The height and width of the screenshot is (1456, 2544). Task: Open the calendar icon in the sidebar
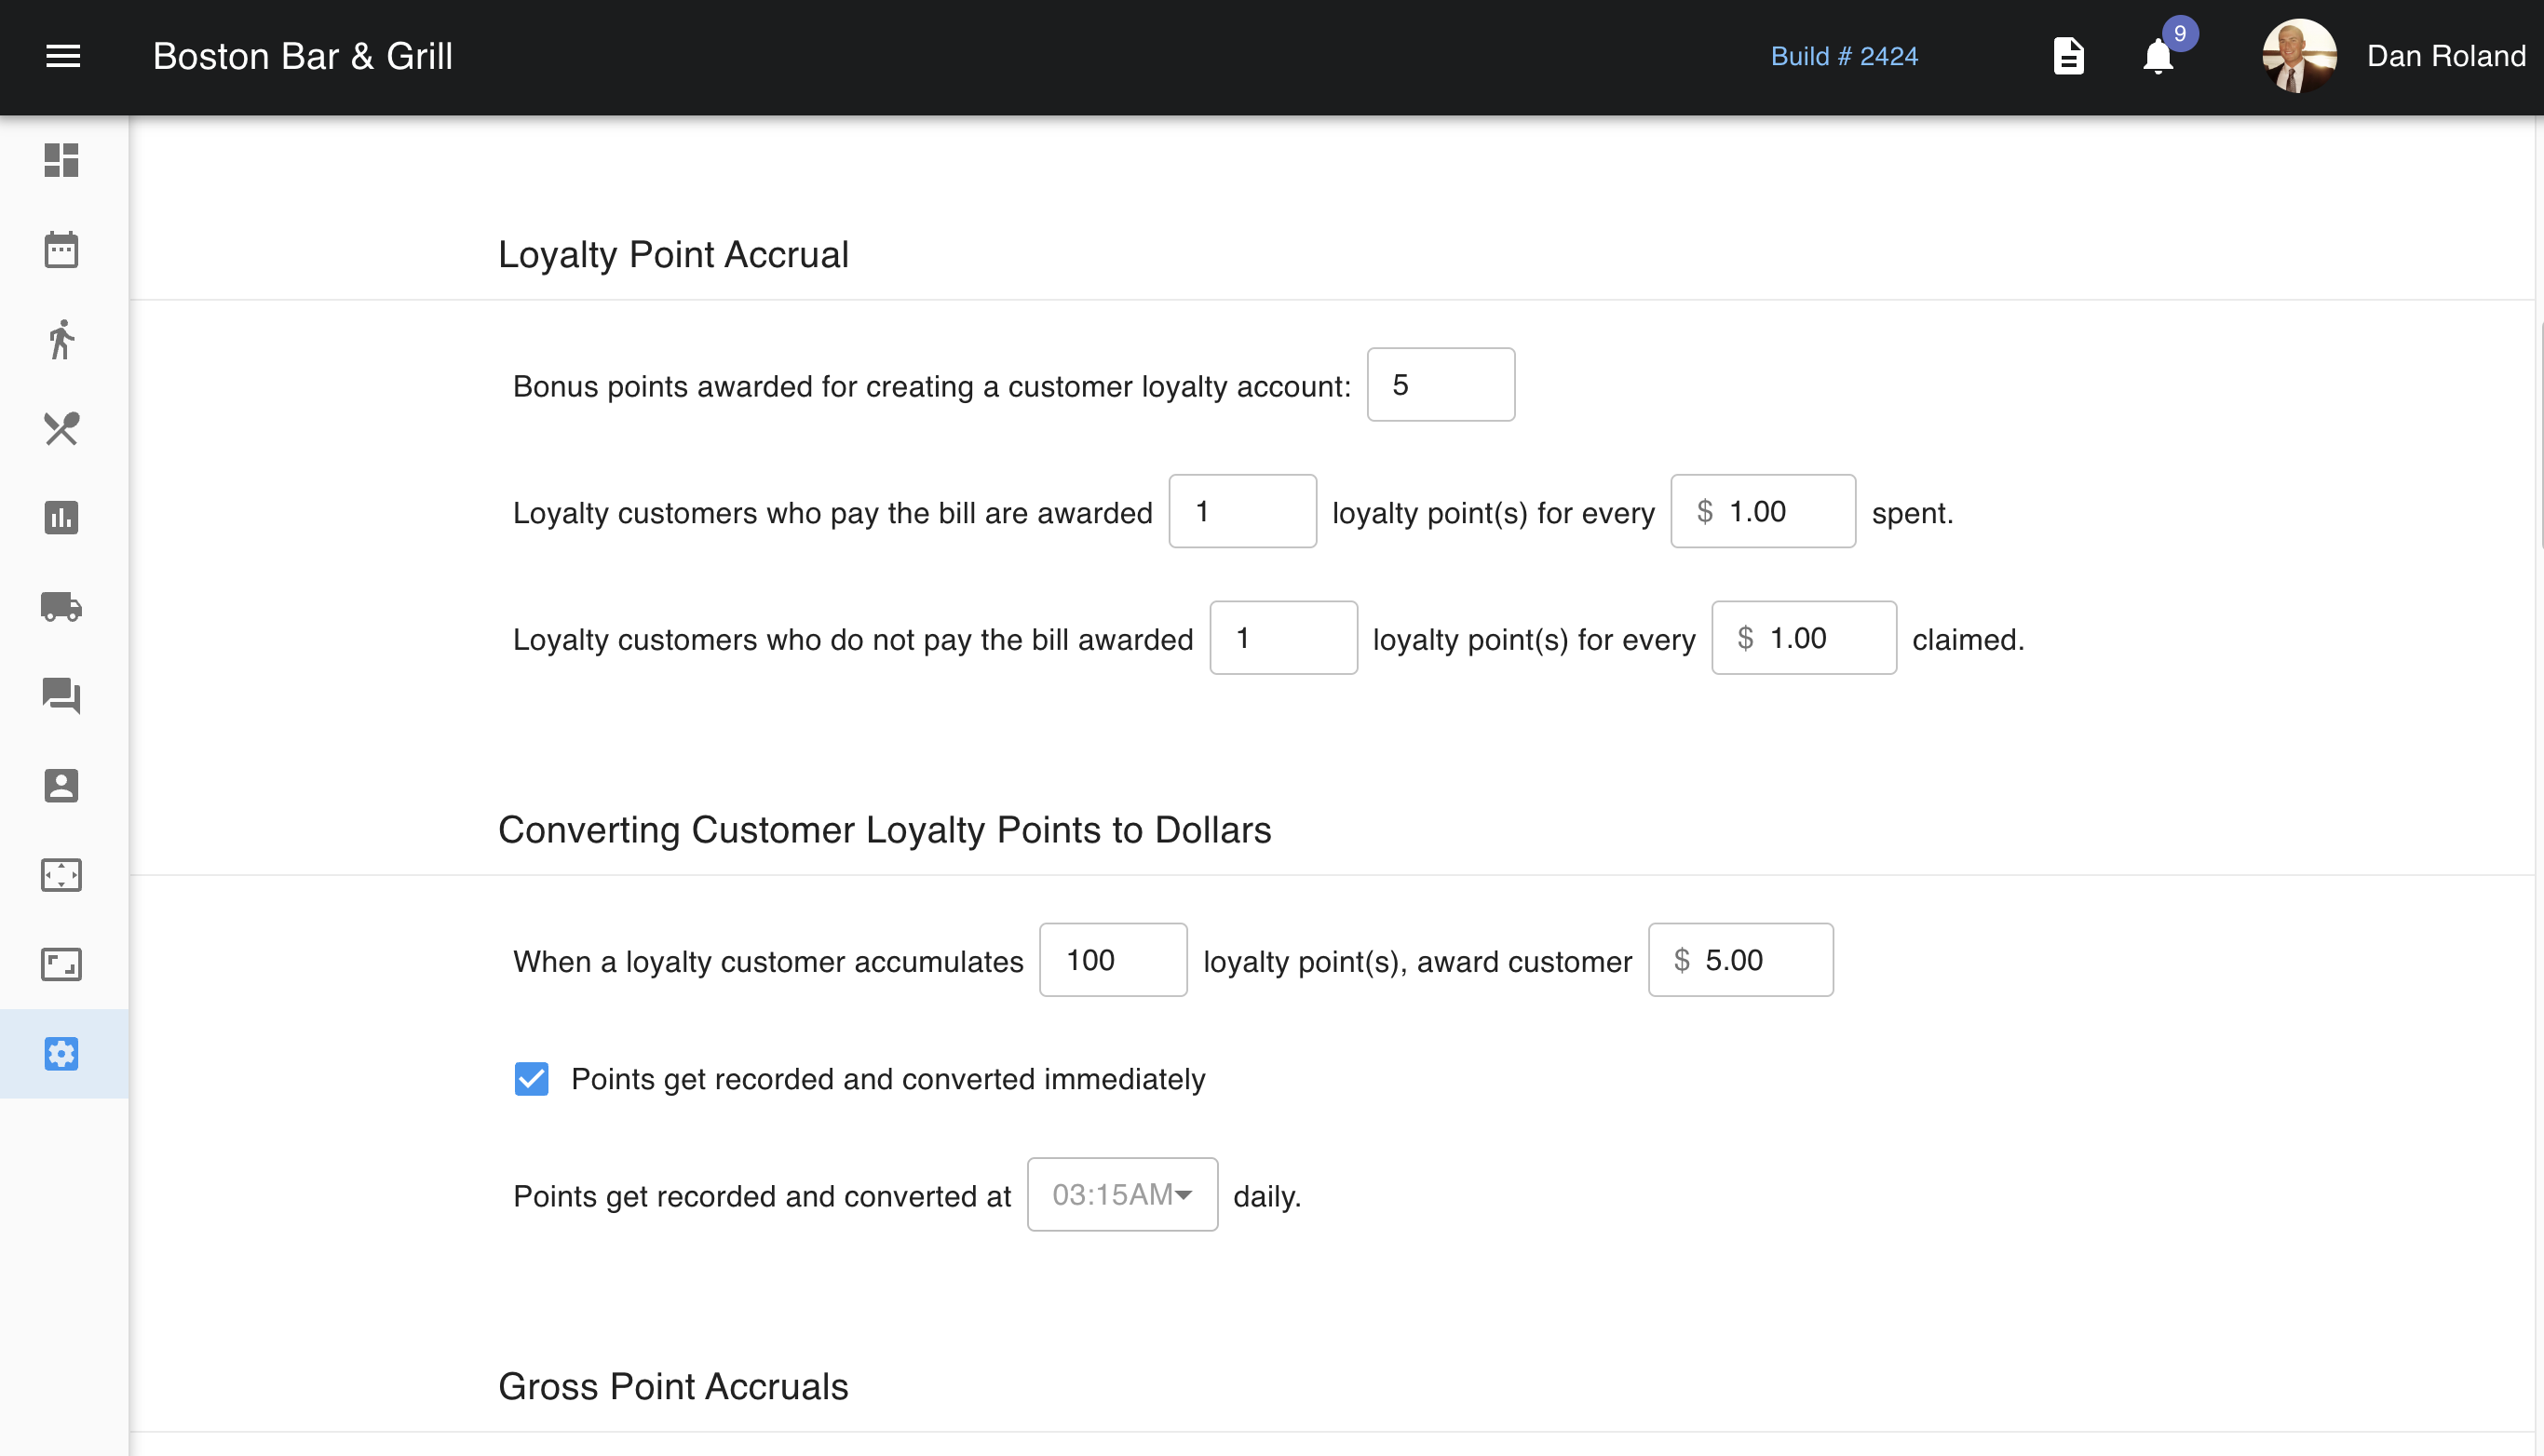click(61, 250)
